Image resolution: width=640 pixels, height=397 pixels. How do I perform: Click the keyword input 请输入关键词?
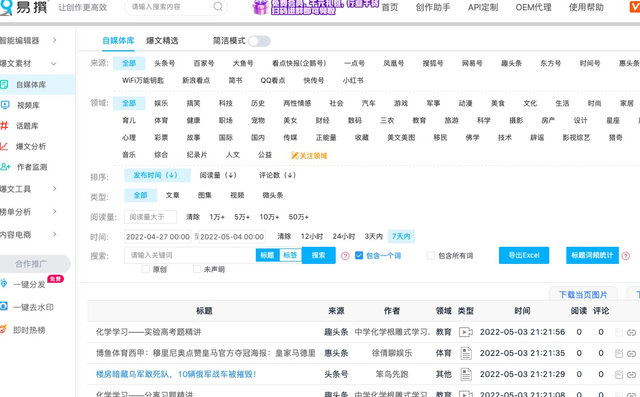coord(190,255)
